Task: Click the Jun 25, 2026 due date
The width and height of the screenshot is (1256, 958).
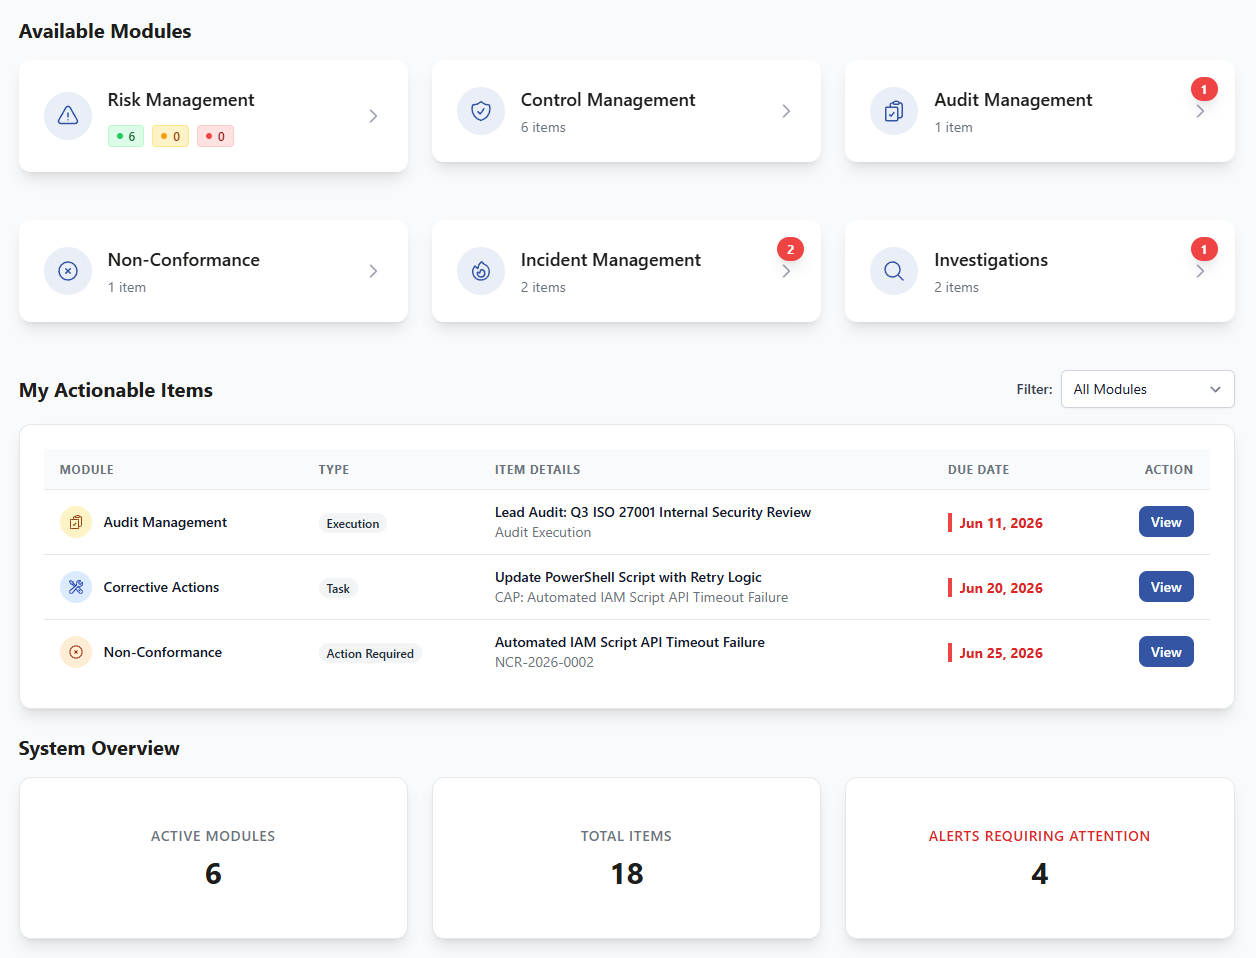Action: click(x=1001, y=653)
